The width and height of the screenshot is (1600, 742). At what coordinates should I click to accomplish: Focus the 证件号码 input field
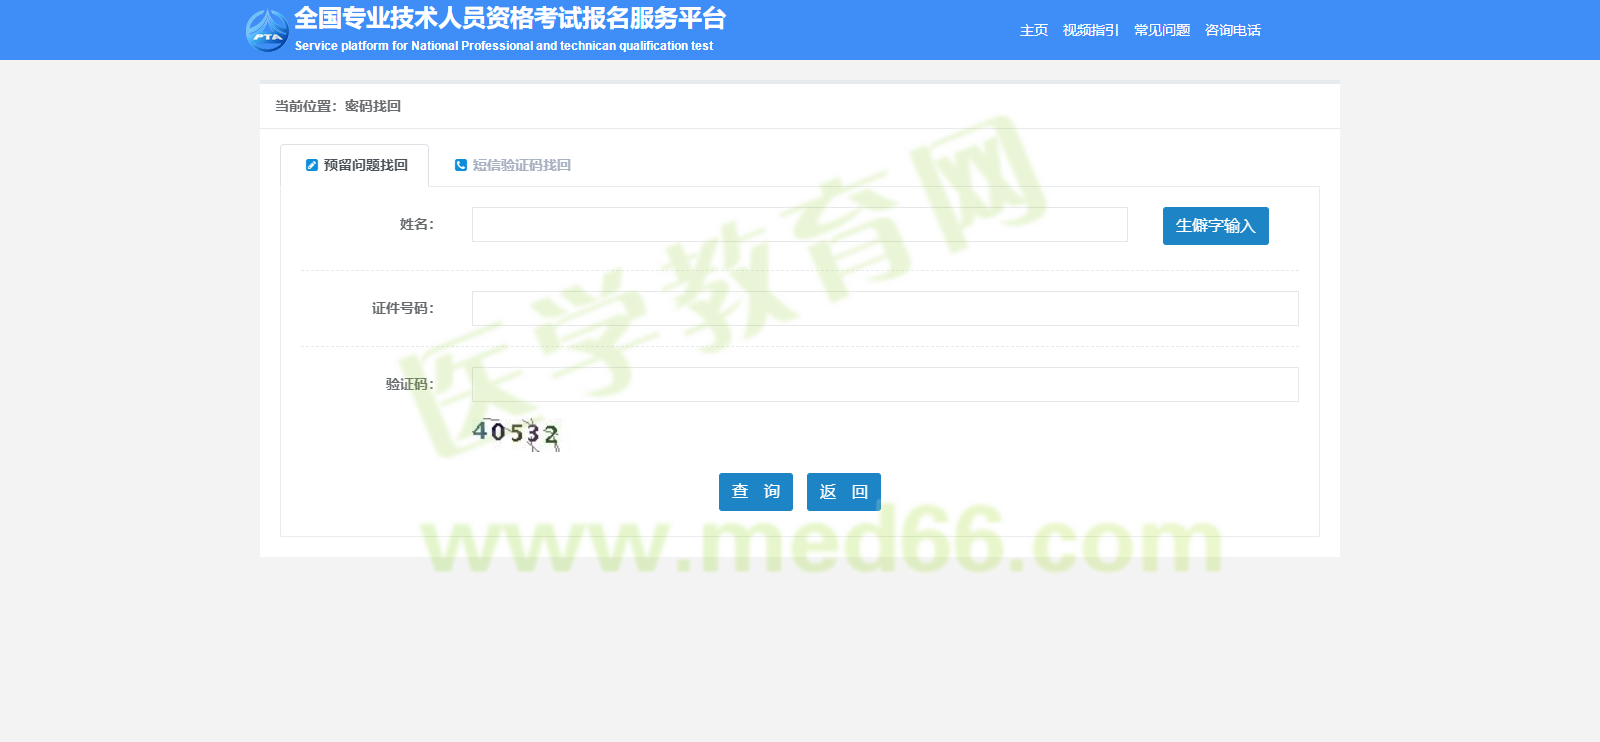[x=884, y=309]
